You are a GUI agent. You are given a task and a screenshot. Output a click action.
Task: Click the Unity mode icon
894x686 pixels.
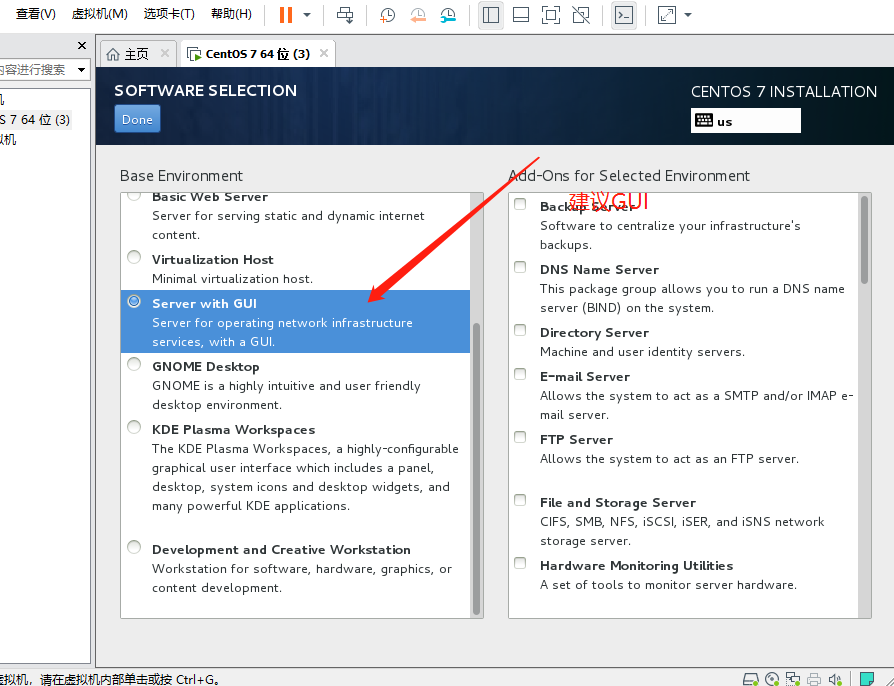581,15
